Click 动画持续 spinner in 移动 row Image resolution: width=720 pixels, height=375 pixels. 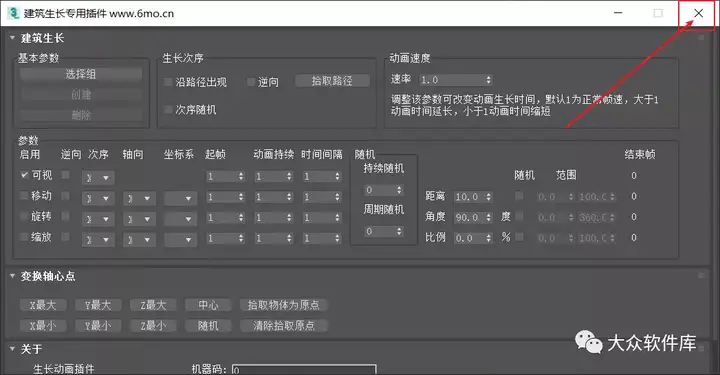tap(273, 197)
